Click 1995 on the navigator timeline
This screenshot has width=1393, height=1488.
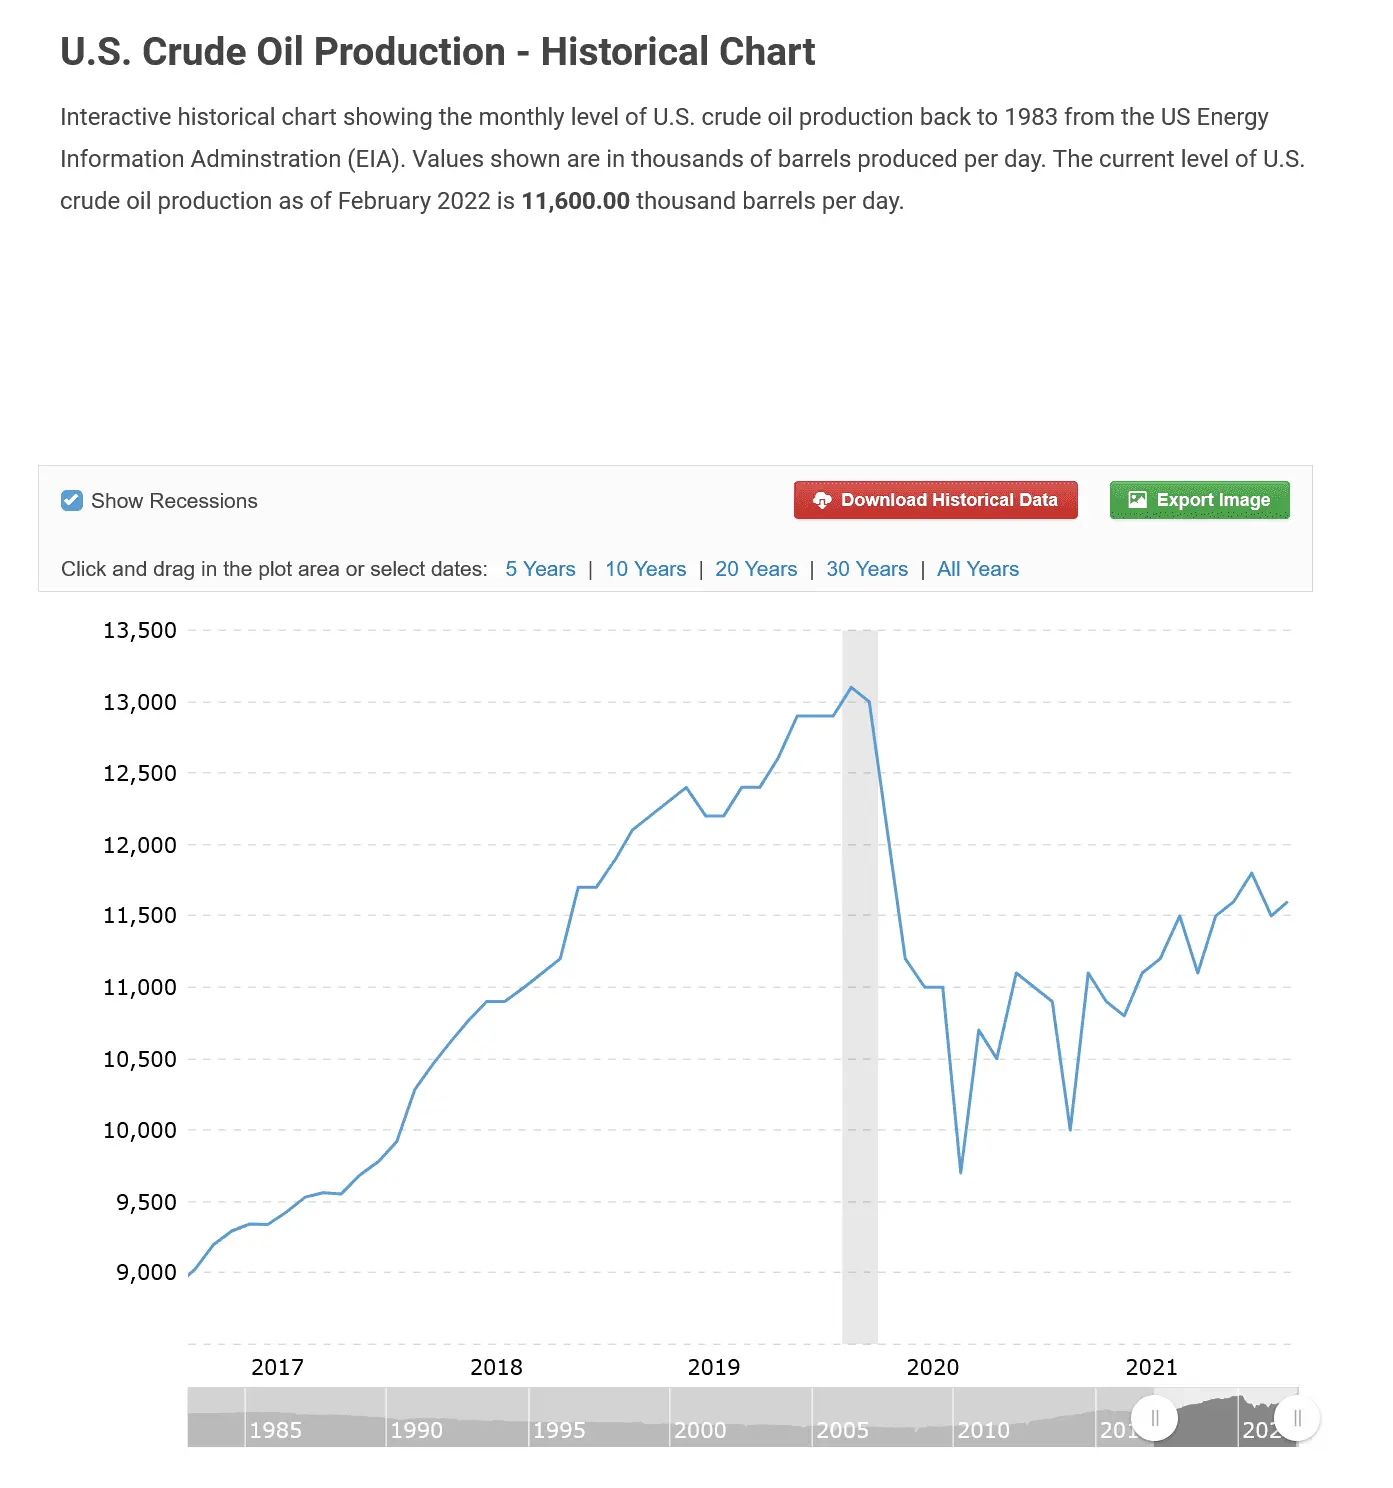click(559, 1430)
